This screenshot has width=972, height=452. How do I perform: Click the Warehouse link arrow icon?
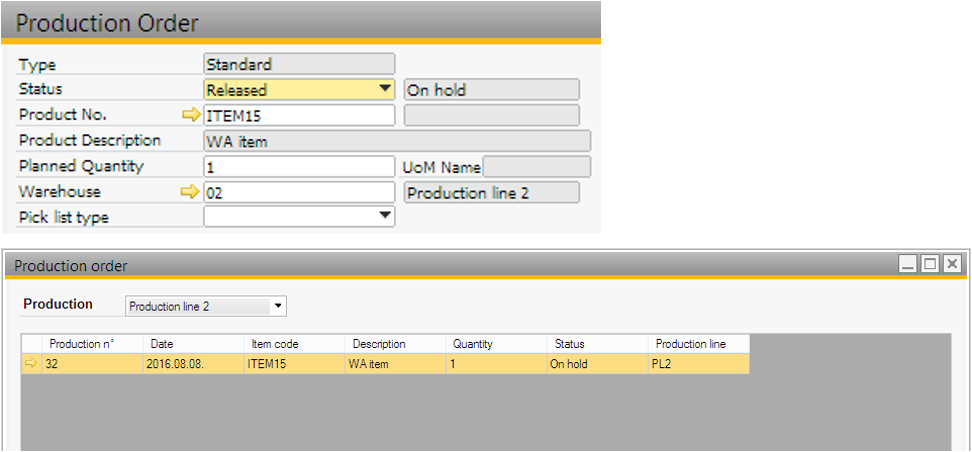(190, 193)
